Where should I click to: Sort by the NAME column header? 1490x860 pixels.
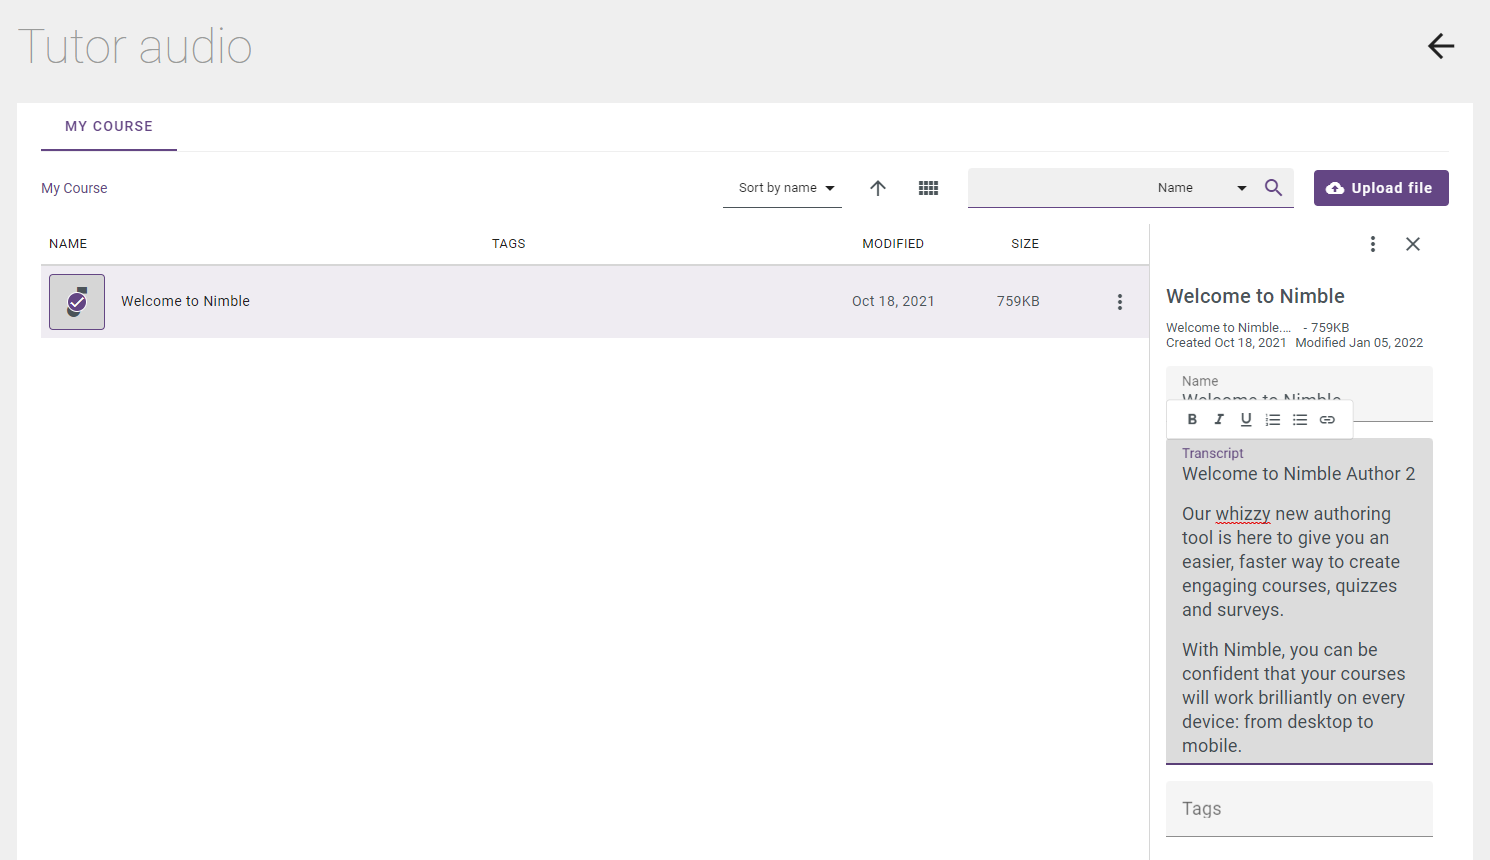[x=68, y=244]
